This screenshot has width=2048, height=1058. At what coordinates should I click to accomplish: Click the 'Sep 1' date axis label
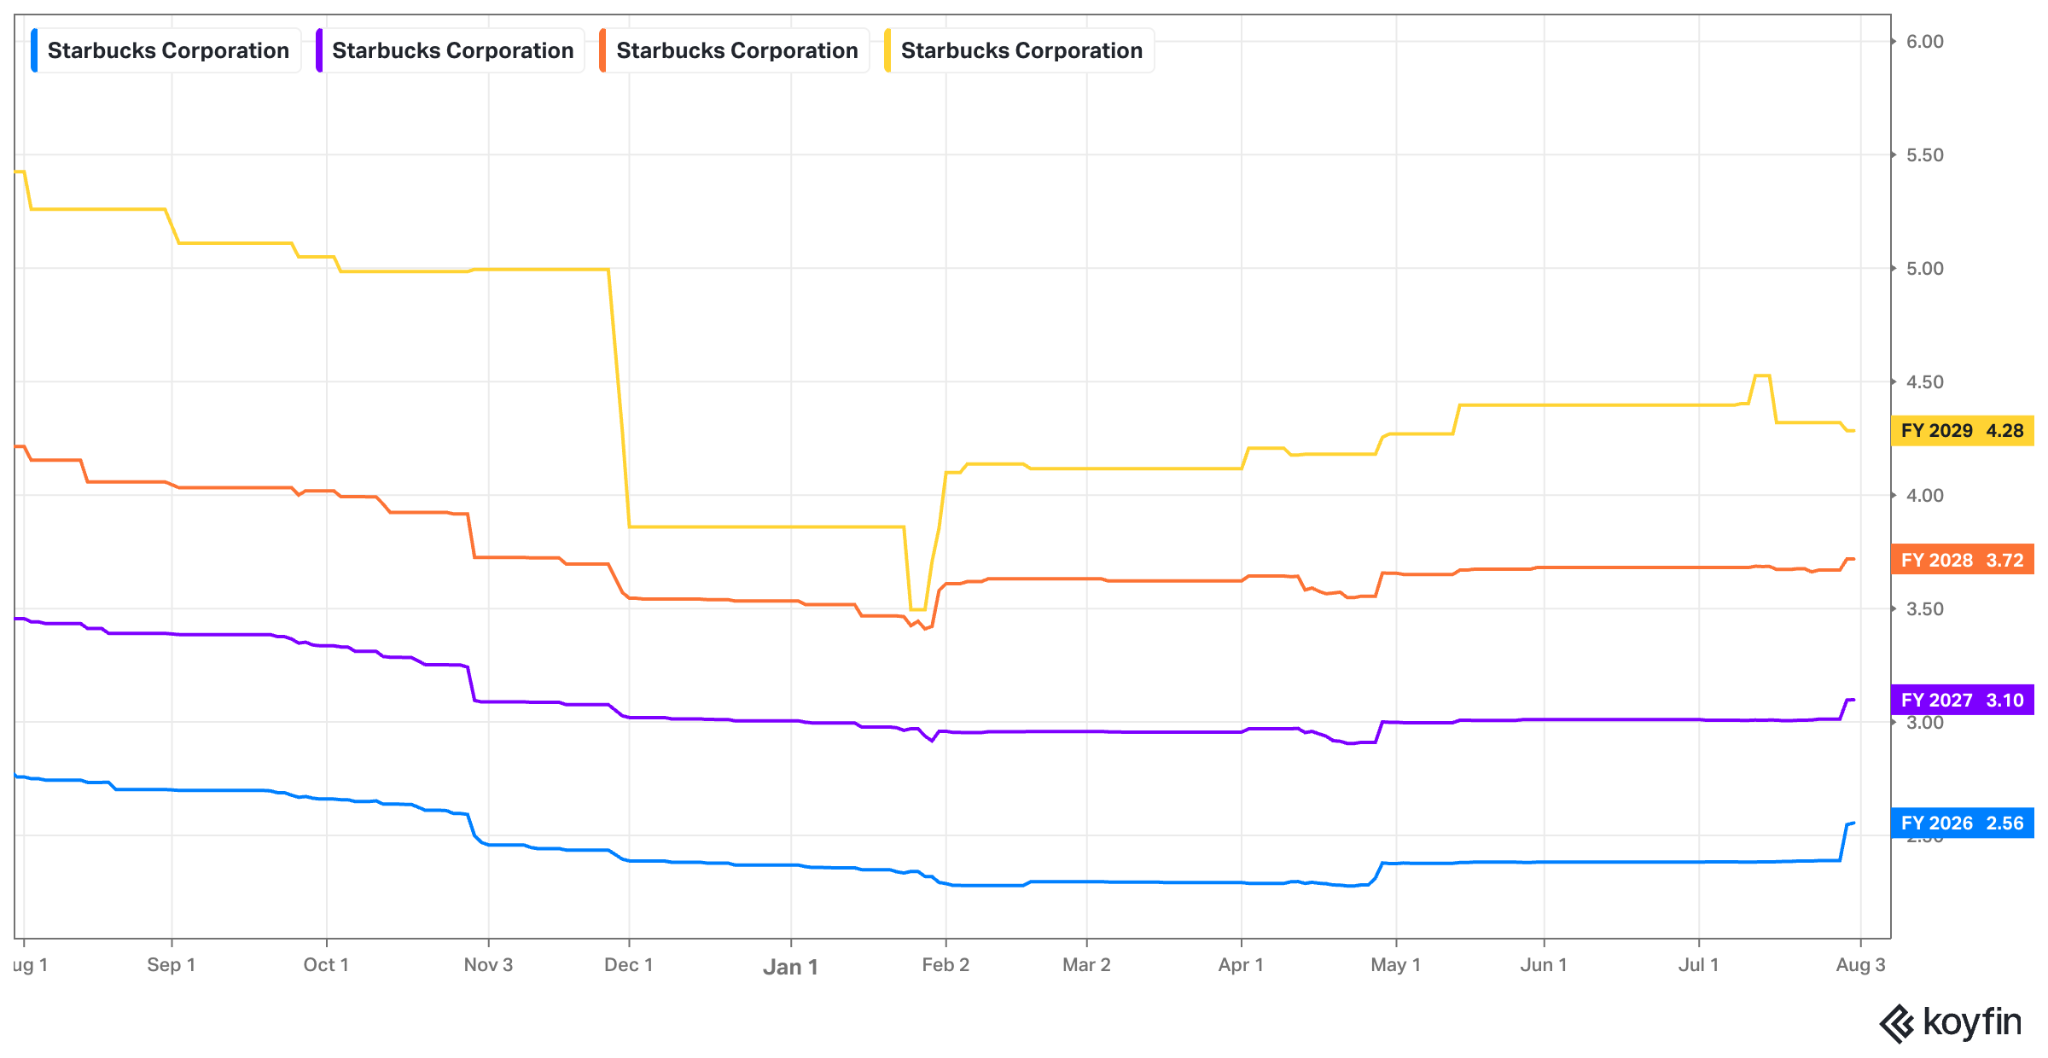[171, 965]
